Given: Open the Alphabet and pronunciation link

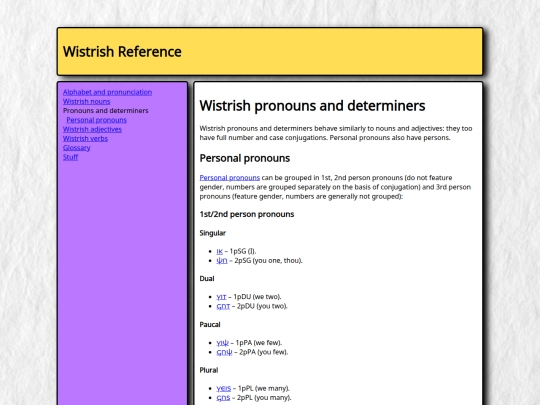Looking at the screenshot, I should tap(107, 92).
